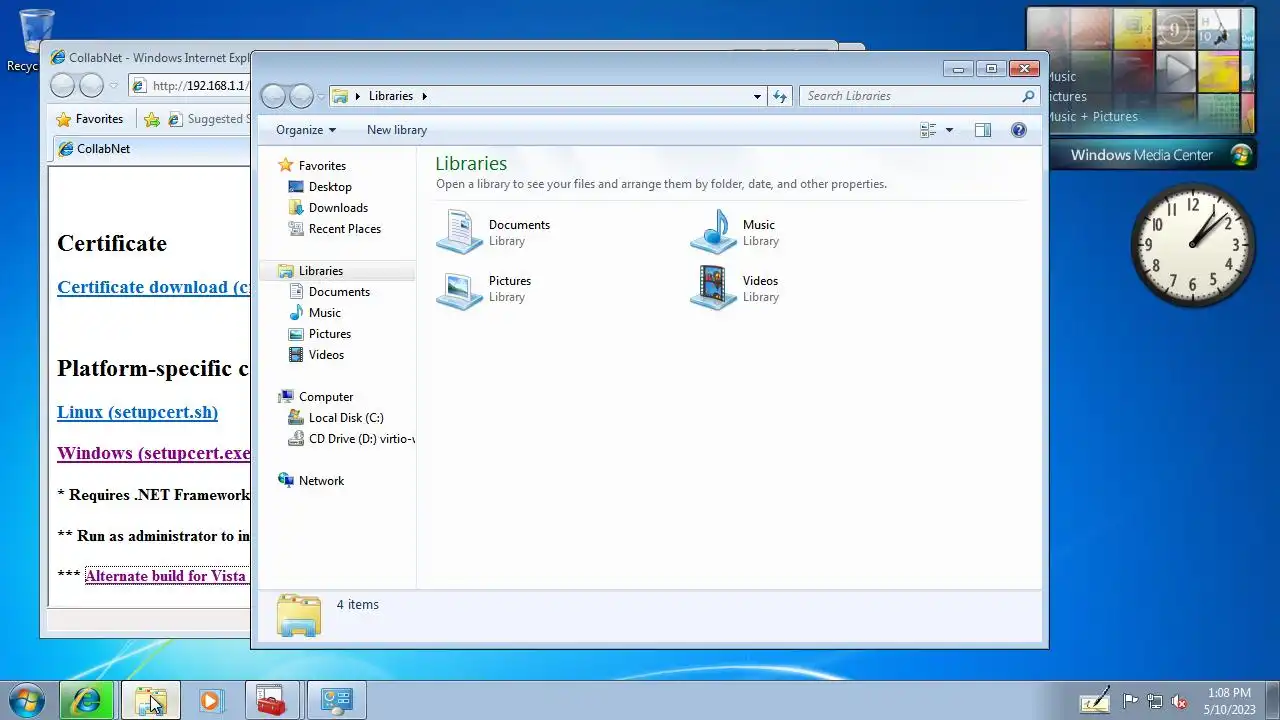Click IE address bar URL

(x=200, y=86)
